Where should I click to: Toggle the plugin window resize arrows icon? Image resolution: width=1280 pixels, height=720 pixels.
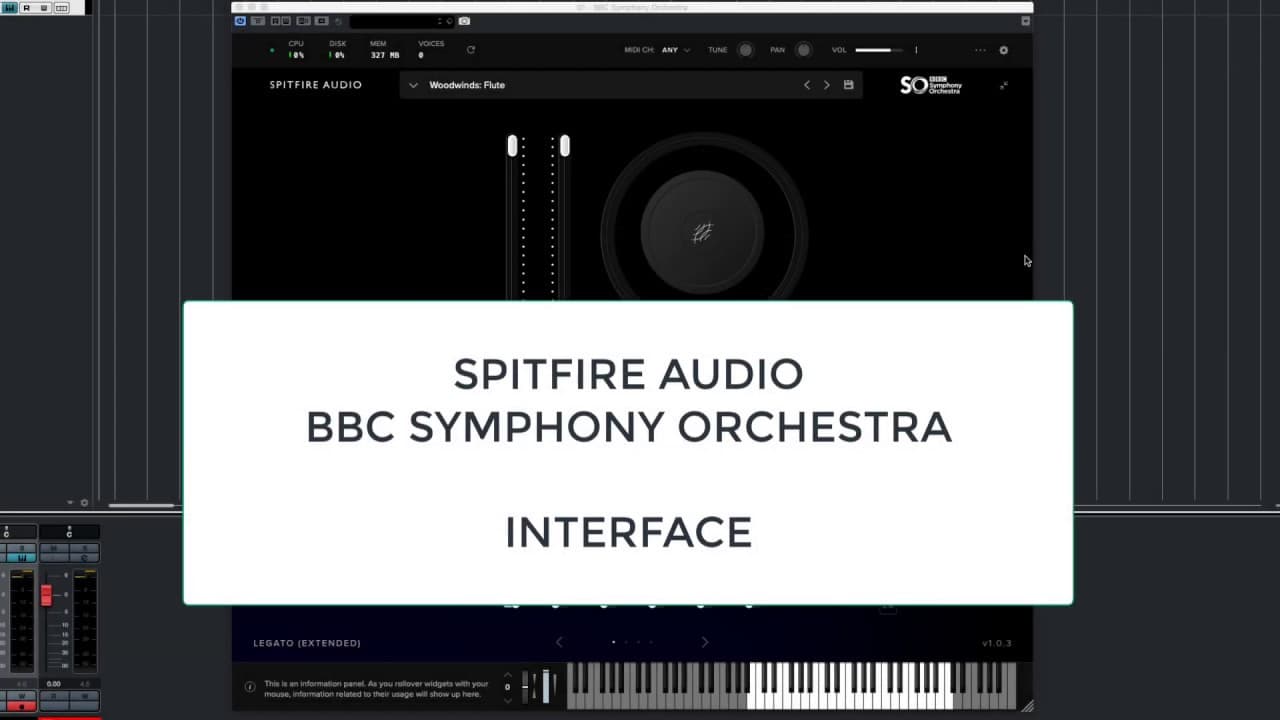click(x=1004, y=85)
